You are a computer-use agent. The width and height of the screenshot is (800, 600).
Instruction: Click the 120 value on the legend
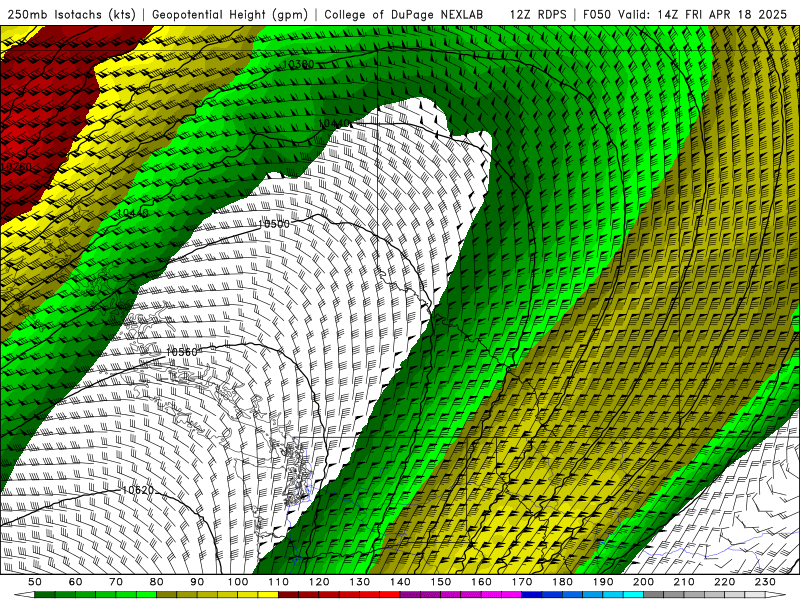point(319,582)
